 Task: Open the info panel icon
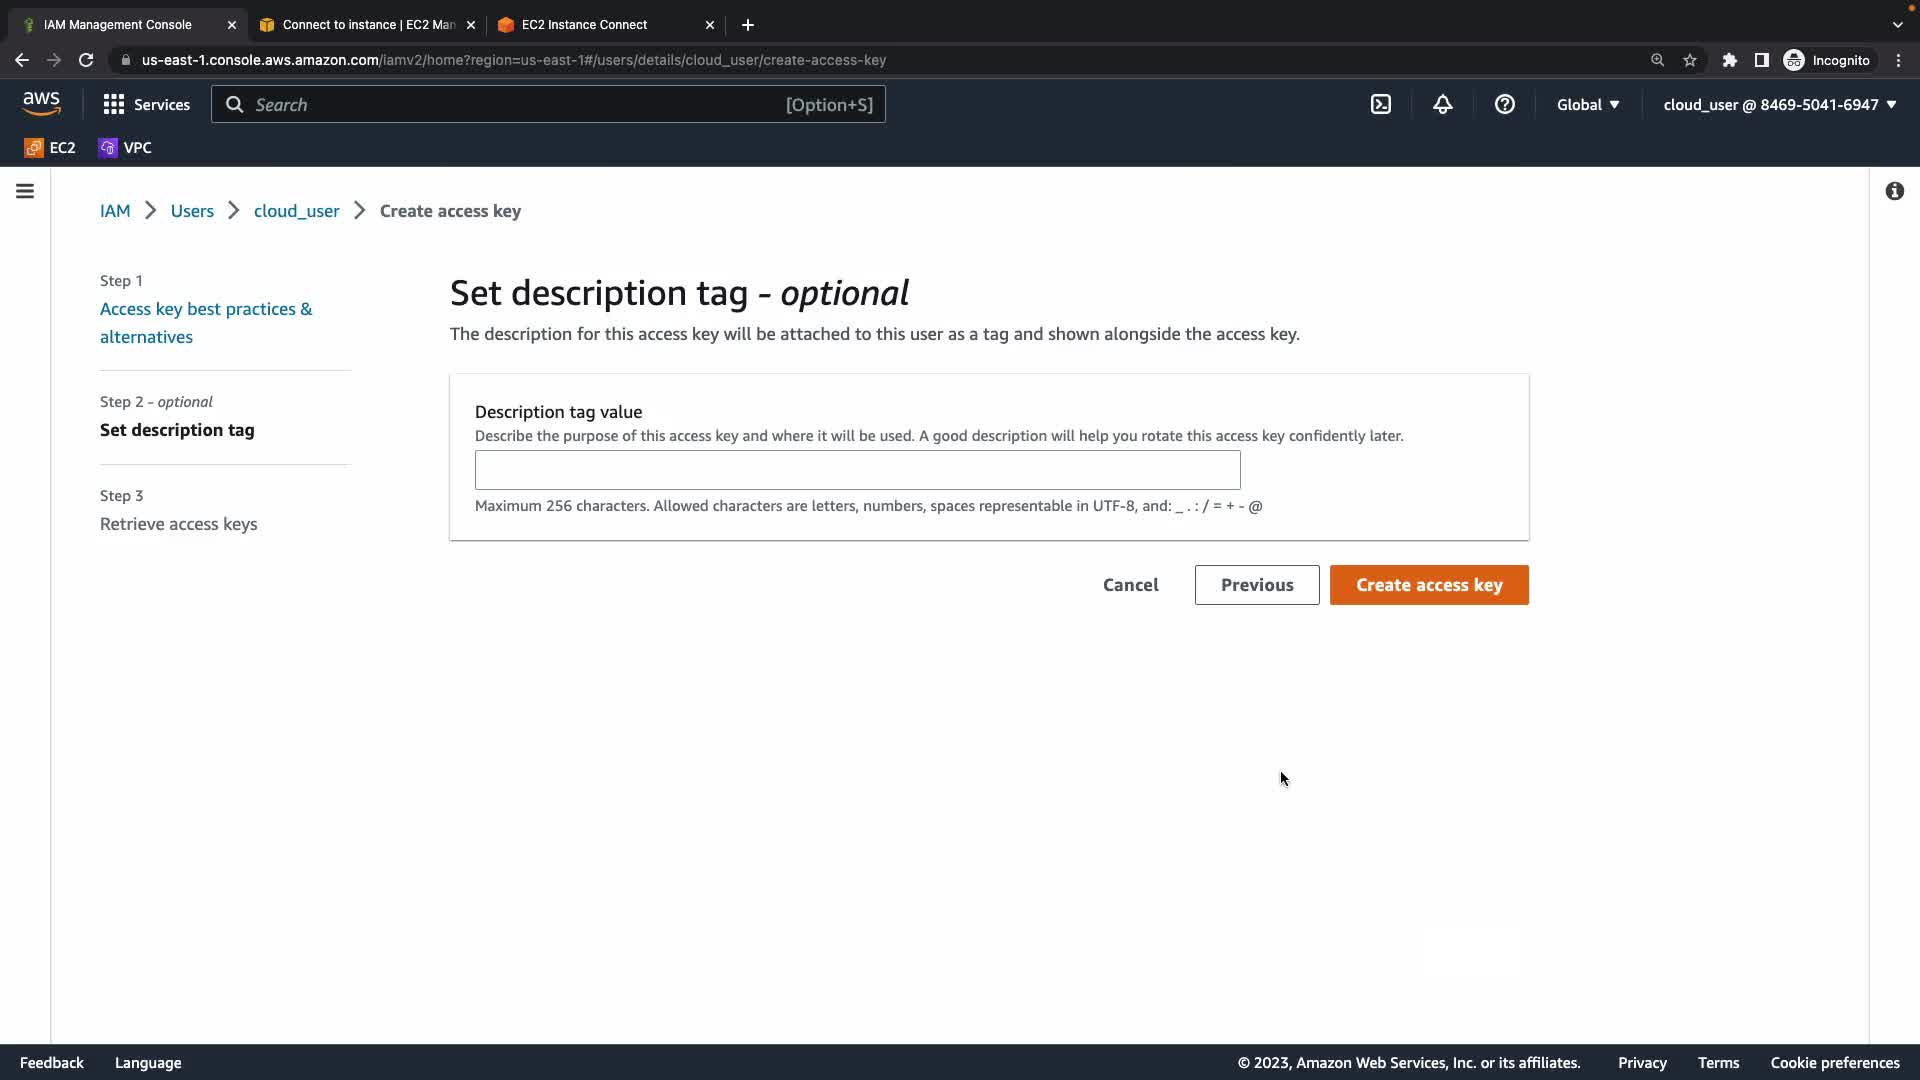coord(1894,191)
